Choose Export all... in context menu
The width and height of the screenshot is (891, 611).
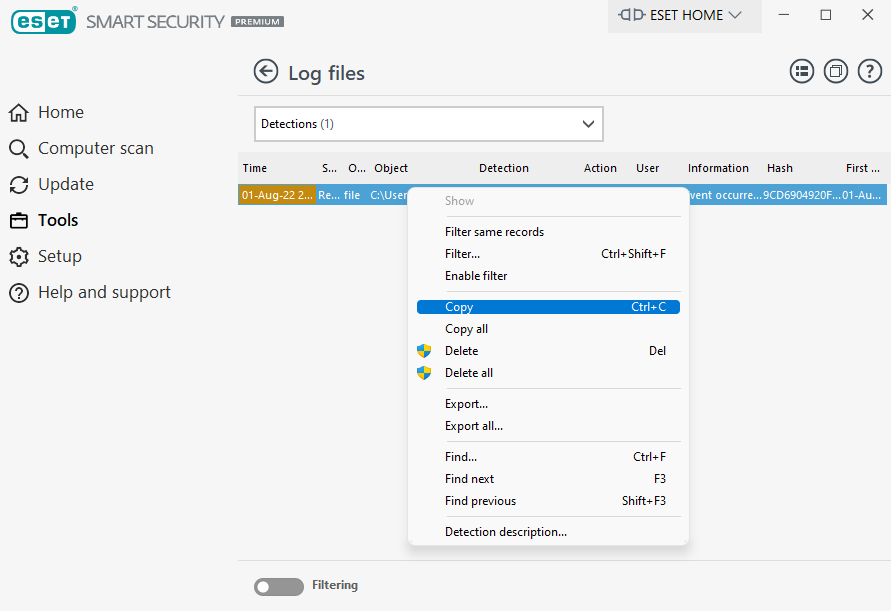click(474, 426)
